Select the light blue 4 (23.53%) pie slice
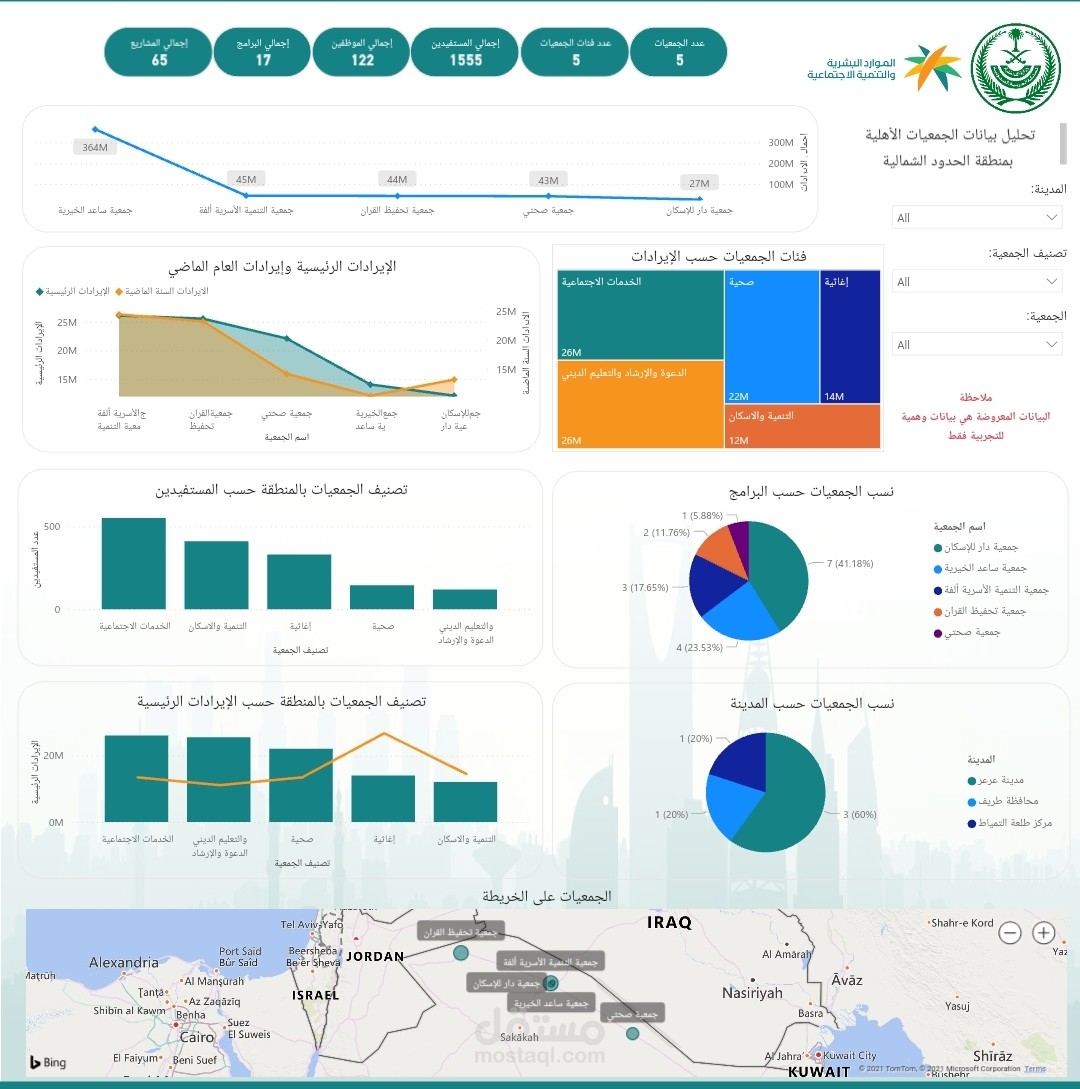Screen dimensions: 1080x1089 pos(740,615)
